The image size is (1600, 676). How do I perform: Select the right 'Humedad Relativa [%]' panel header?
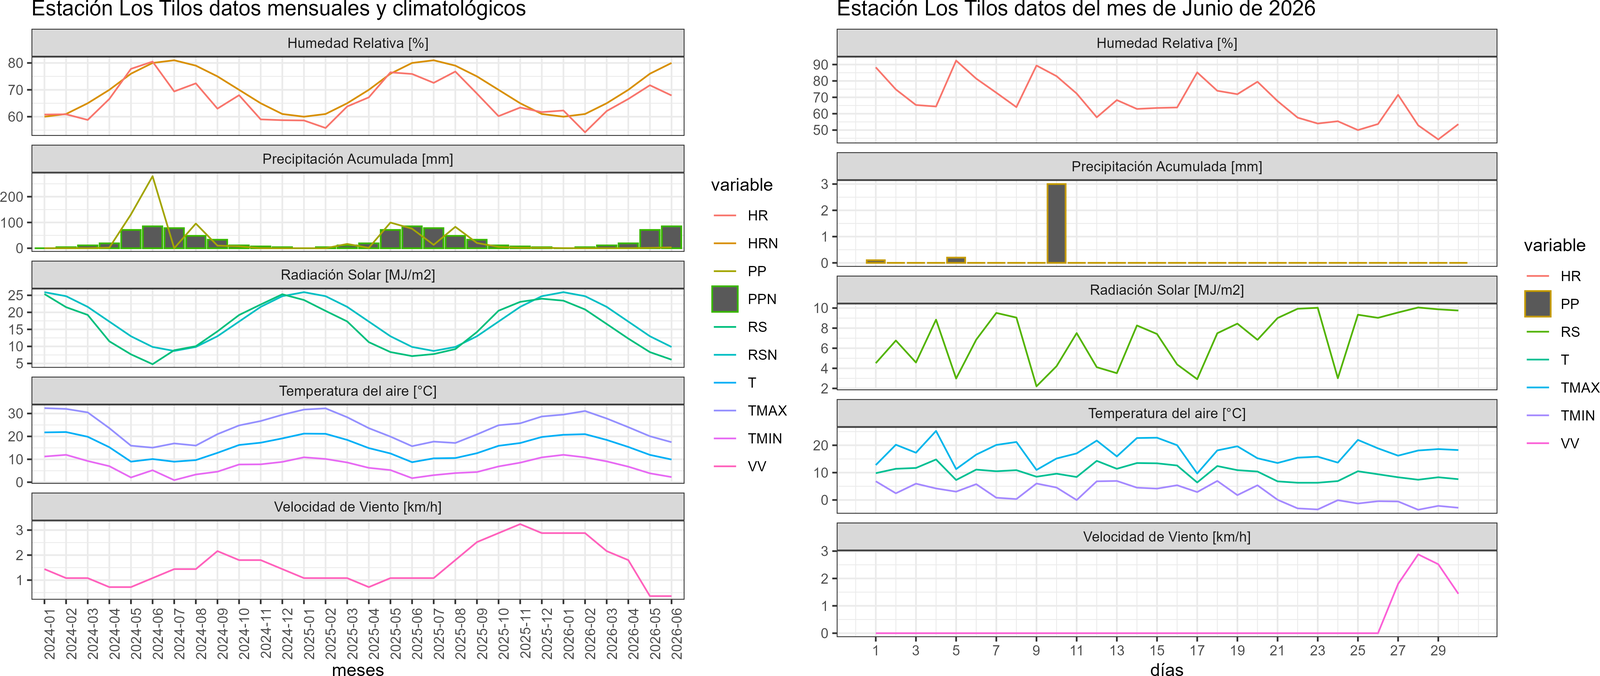click(x=1167, y=43)
